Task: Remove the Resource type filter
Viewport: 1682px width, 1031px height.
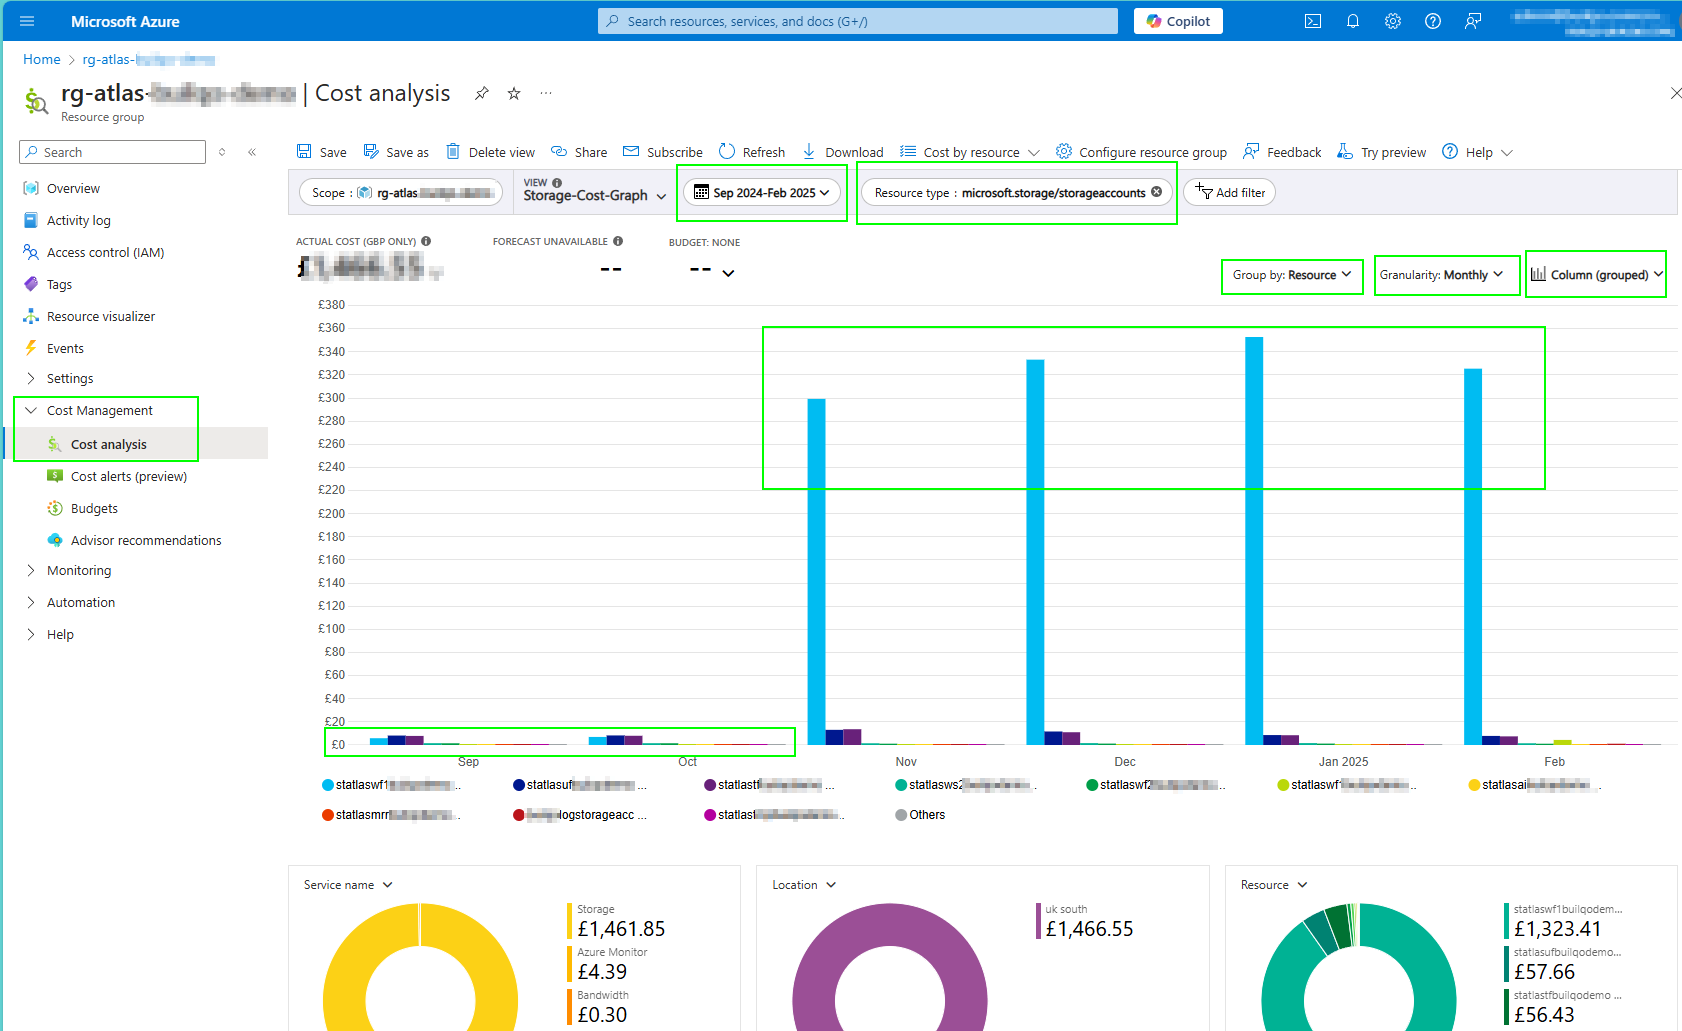Action: 1157,192
